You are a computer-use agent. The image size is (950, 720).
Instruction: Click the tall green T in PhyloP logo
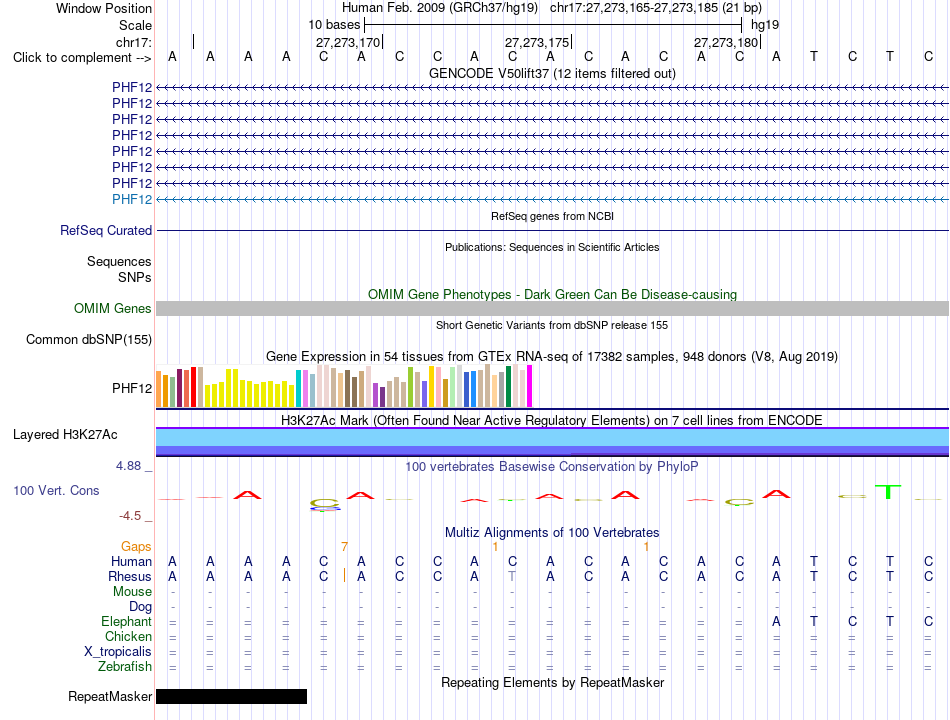[888, 492]
